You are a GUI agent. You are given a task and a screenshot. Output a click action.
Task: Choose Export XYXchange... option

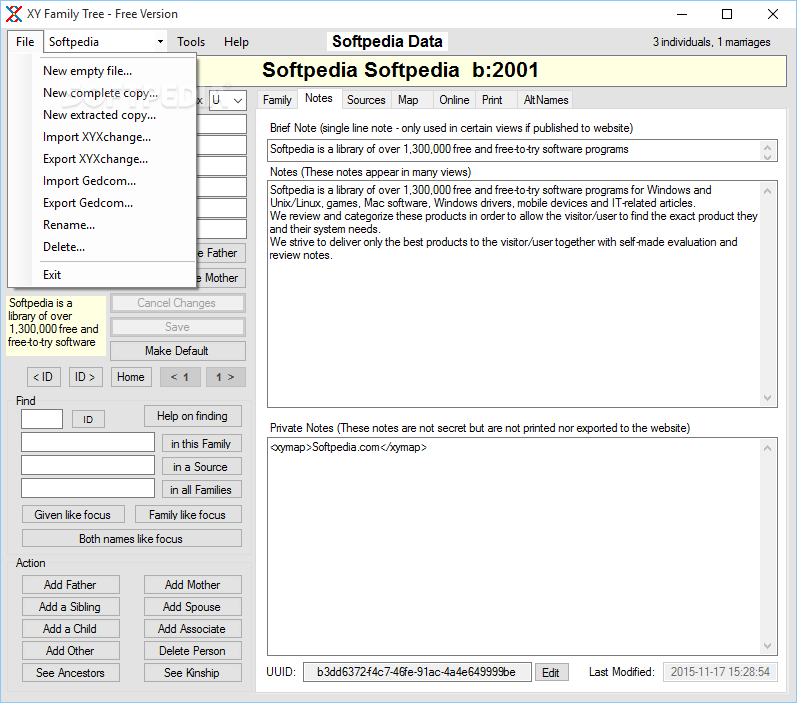96,159
